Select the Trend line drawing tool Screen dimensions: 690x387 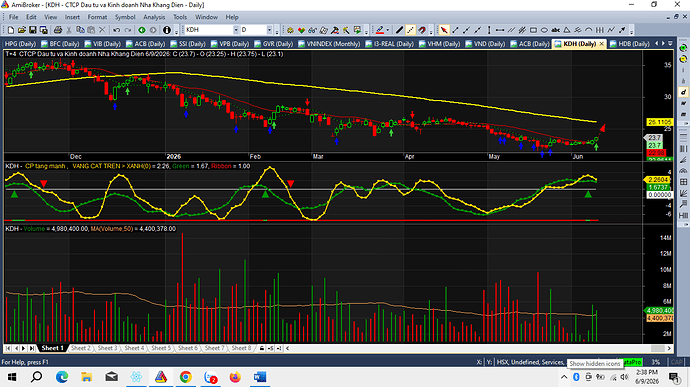[455, 30]
